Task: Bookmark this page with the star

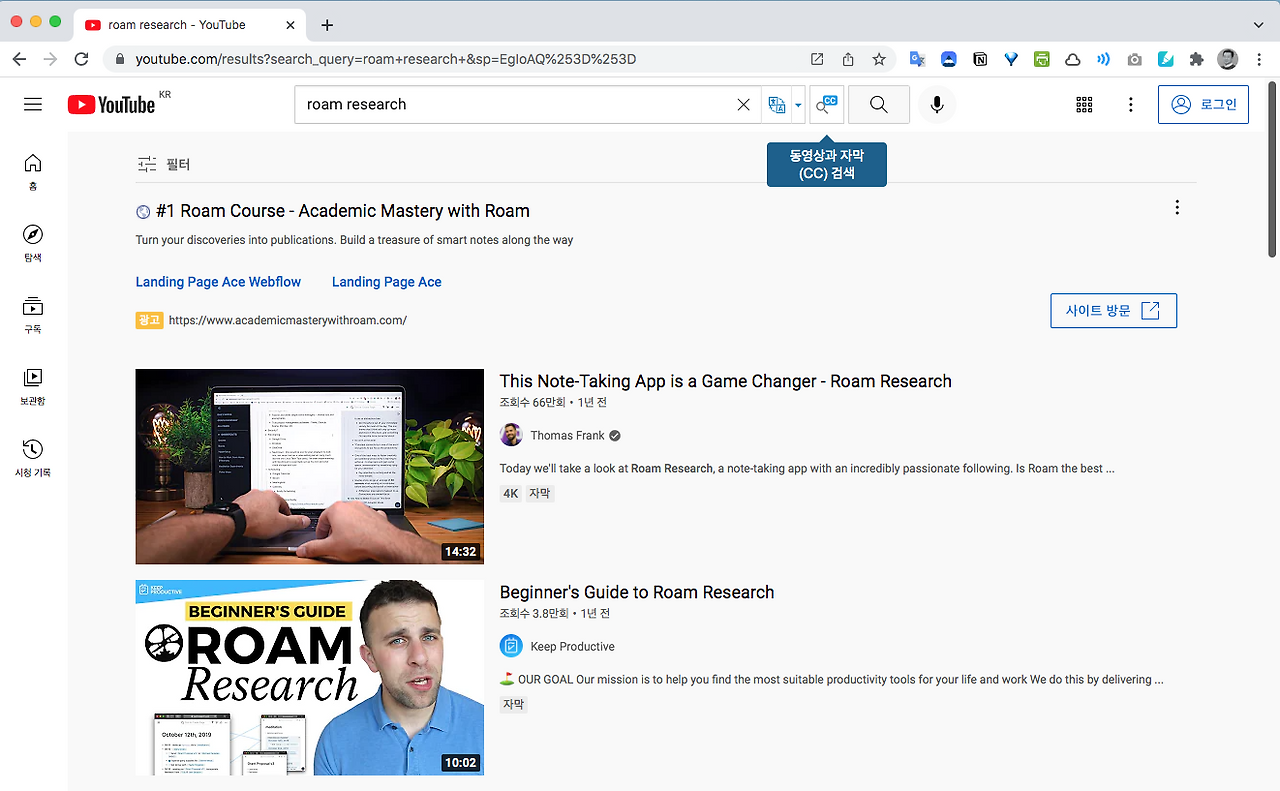Action: [879, 59]
